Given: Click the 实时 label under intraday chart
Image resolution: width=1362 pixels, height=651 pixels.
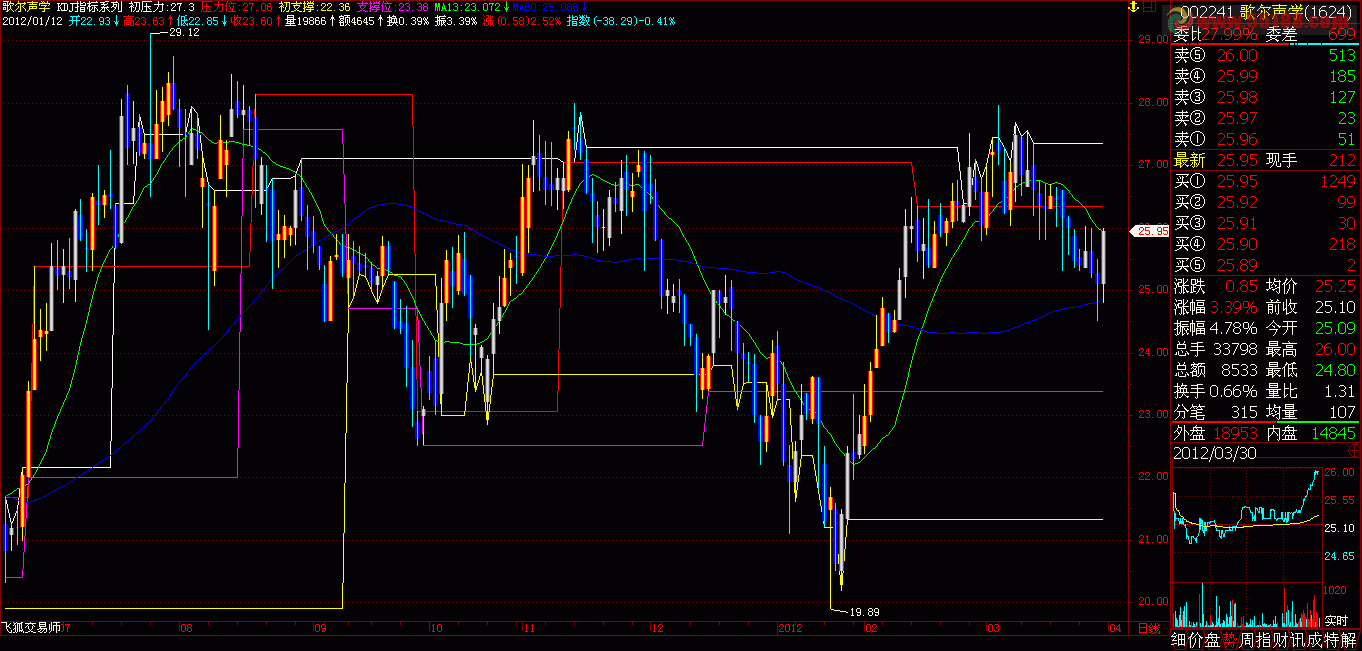Looking at the screenshot, I should click(1336, 621).
